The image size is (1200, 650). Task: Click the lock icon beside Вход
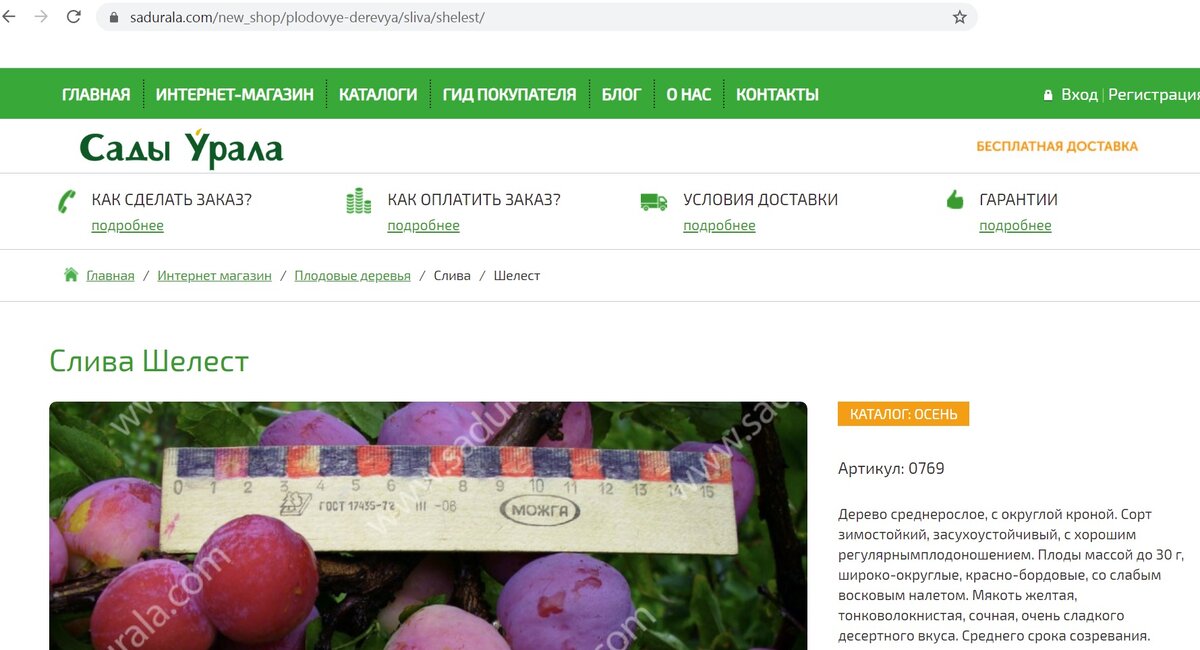tap(1048, 95)
